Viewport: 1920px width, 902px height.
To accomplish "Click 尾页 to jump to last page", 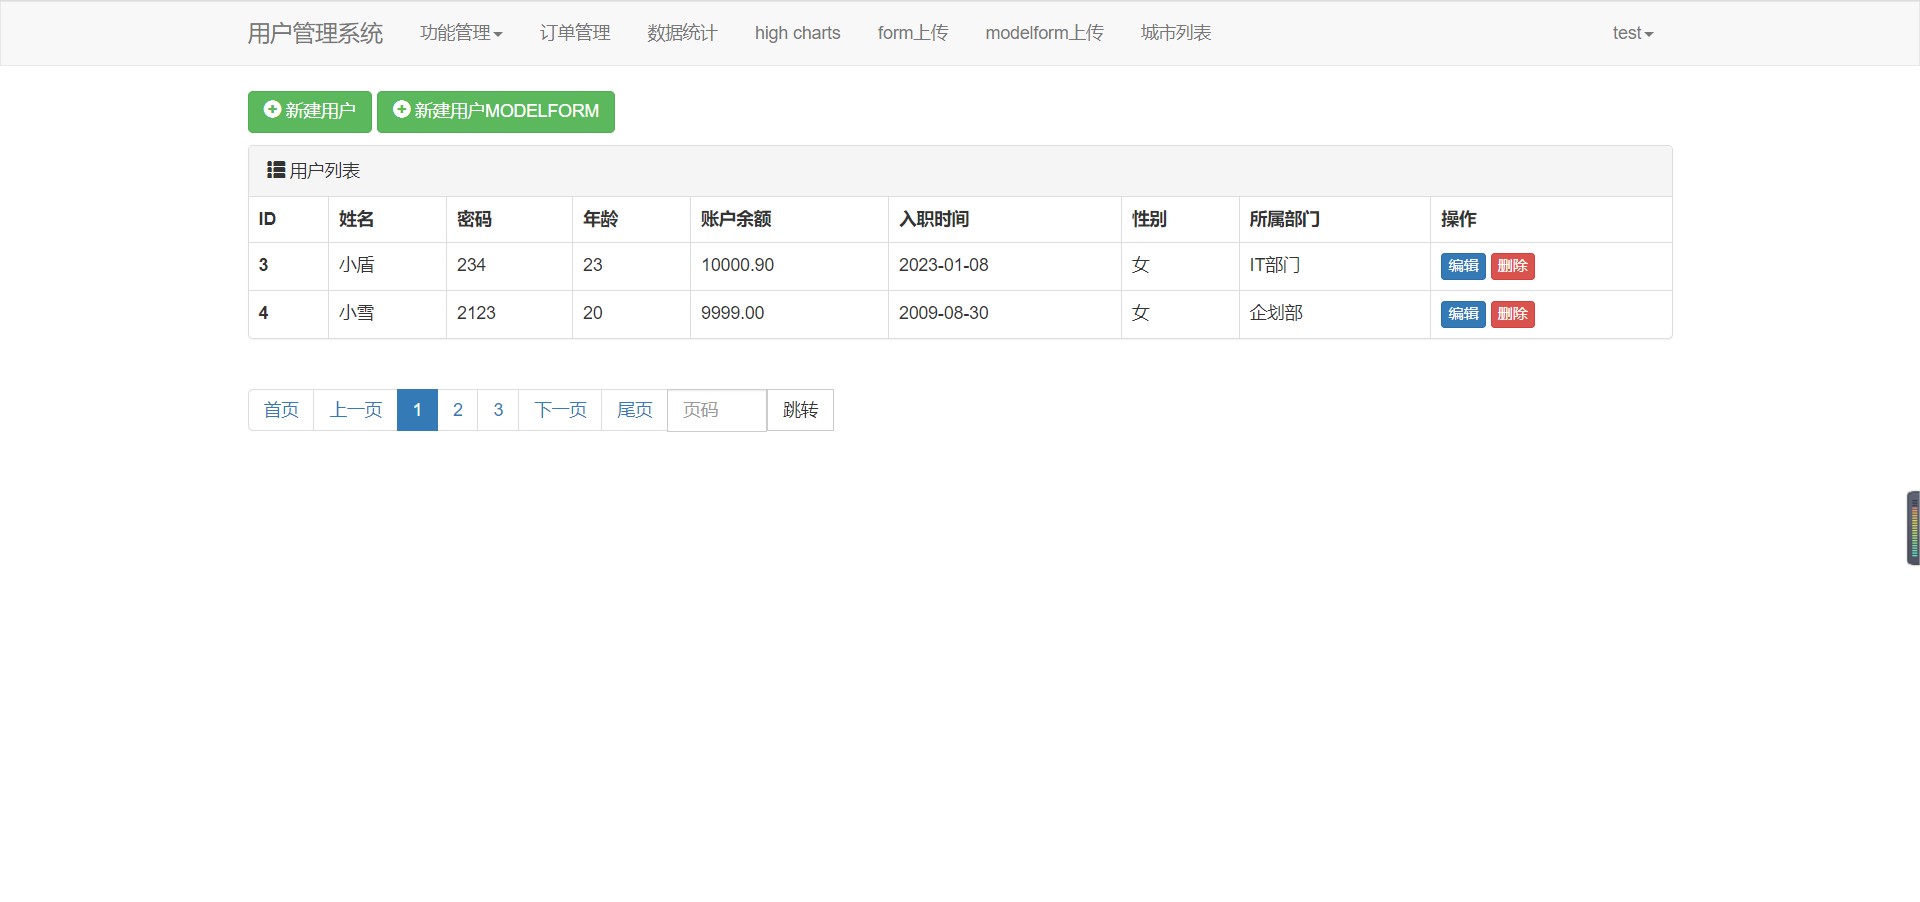I will (x=634, y=409).
